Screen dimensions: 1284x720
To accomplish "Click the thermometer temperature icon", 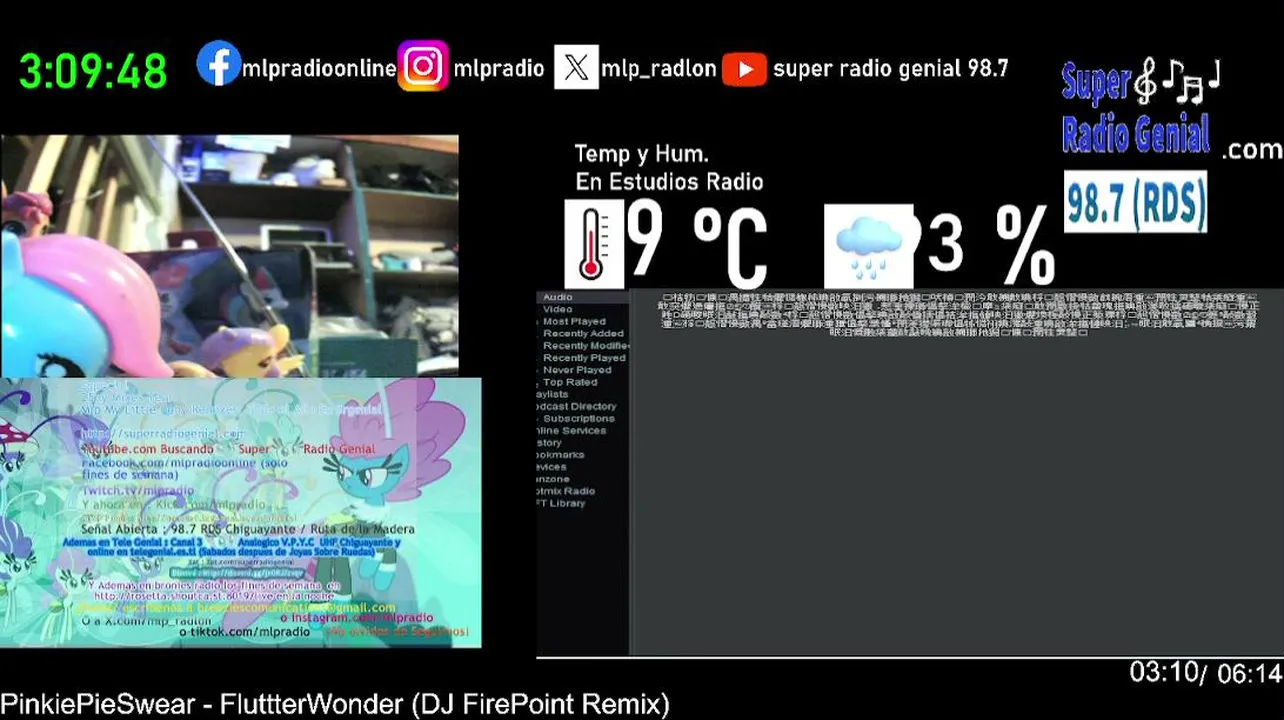I will [594, 244].
